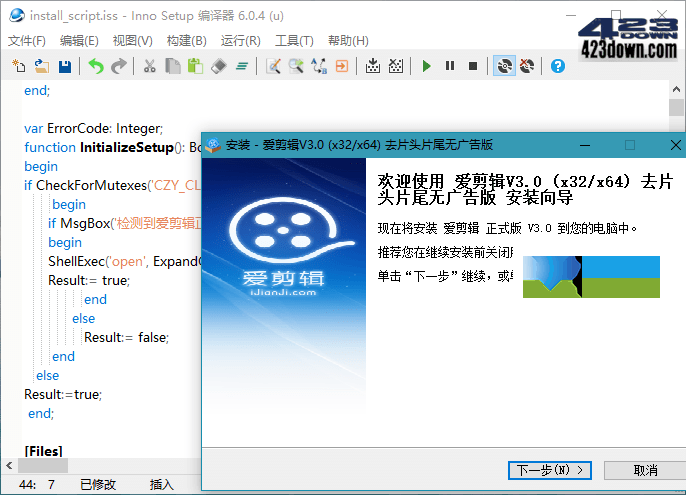686x495 pixels.
Task: Click the installer icon in 安装 title bar
Action: [x=214, y=145]
